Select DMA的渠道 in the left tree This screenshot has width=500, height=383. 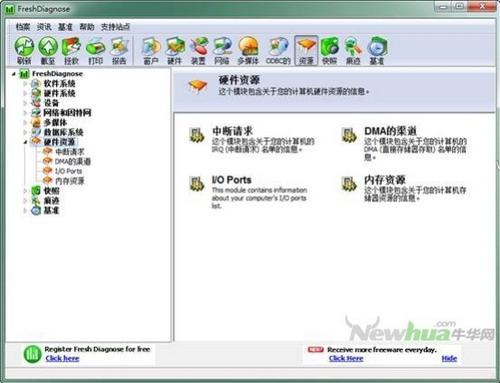(x=72, y=162)
